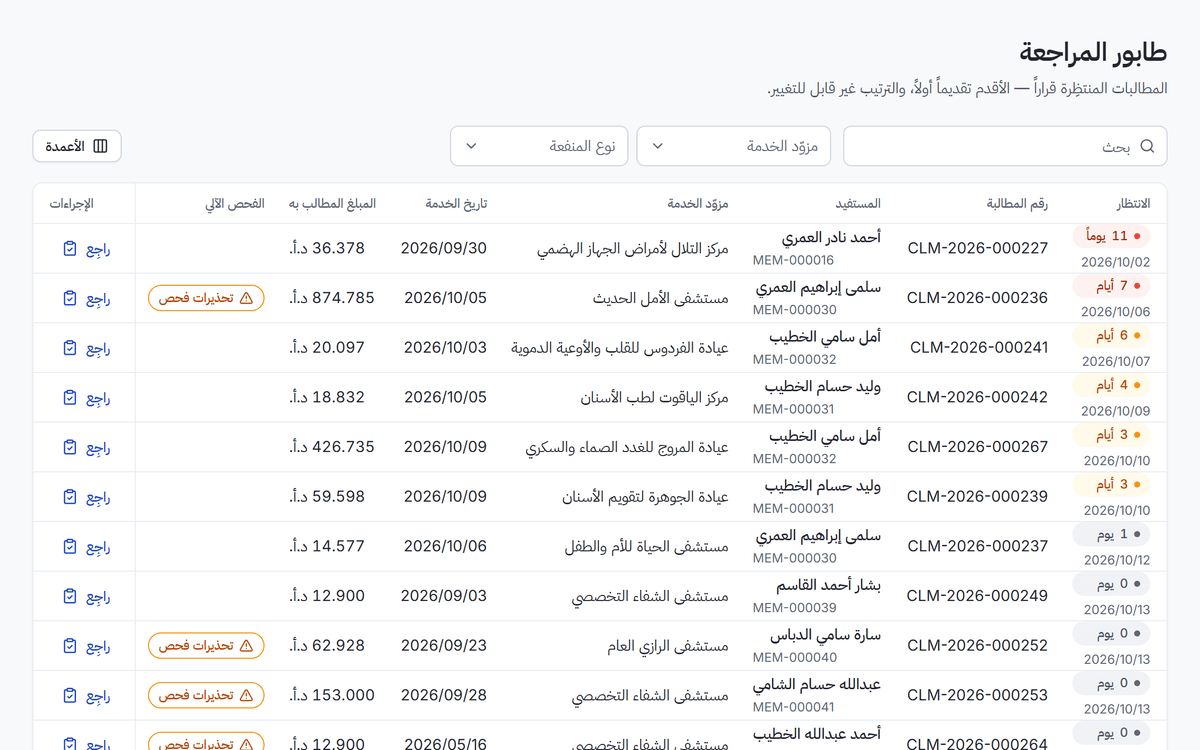Click review clipboard icon for CLM-2026-000236
The width and height of the screenshot is (1200, 750).
[70, 298]
